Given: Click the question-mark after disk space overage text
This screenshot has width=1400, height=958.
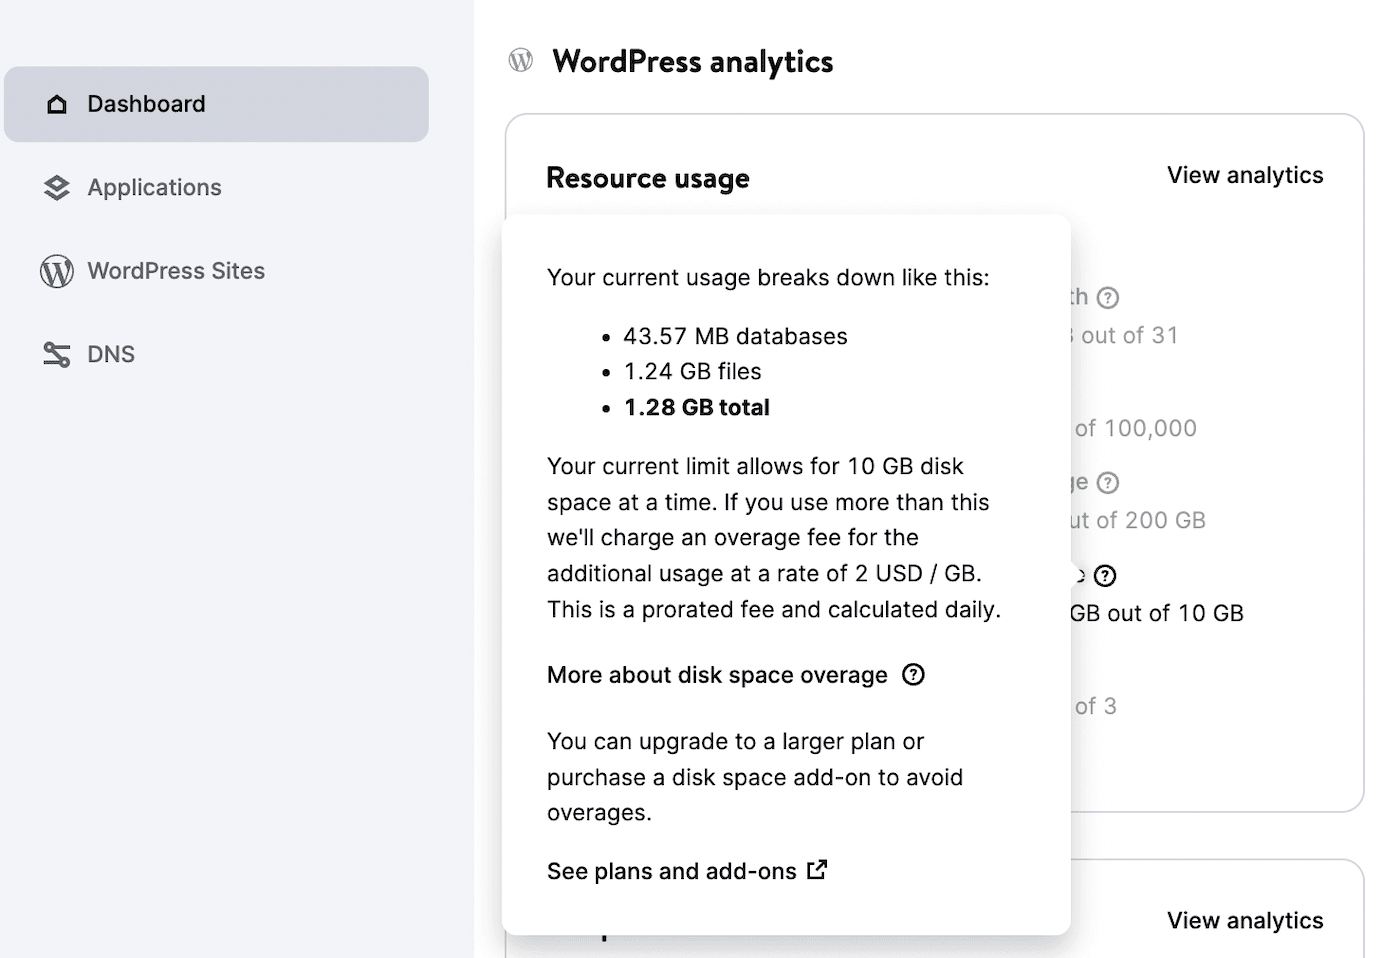Looking at the screenshot, I should (913, 675).
